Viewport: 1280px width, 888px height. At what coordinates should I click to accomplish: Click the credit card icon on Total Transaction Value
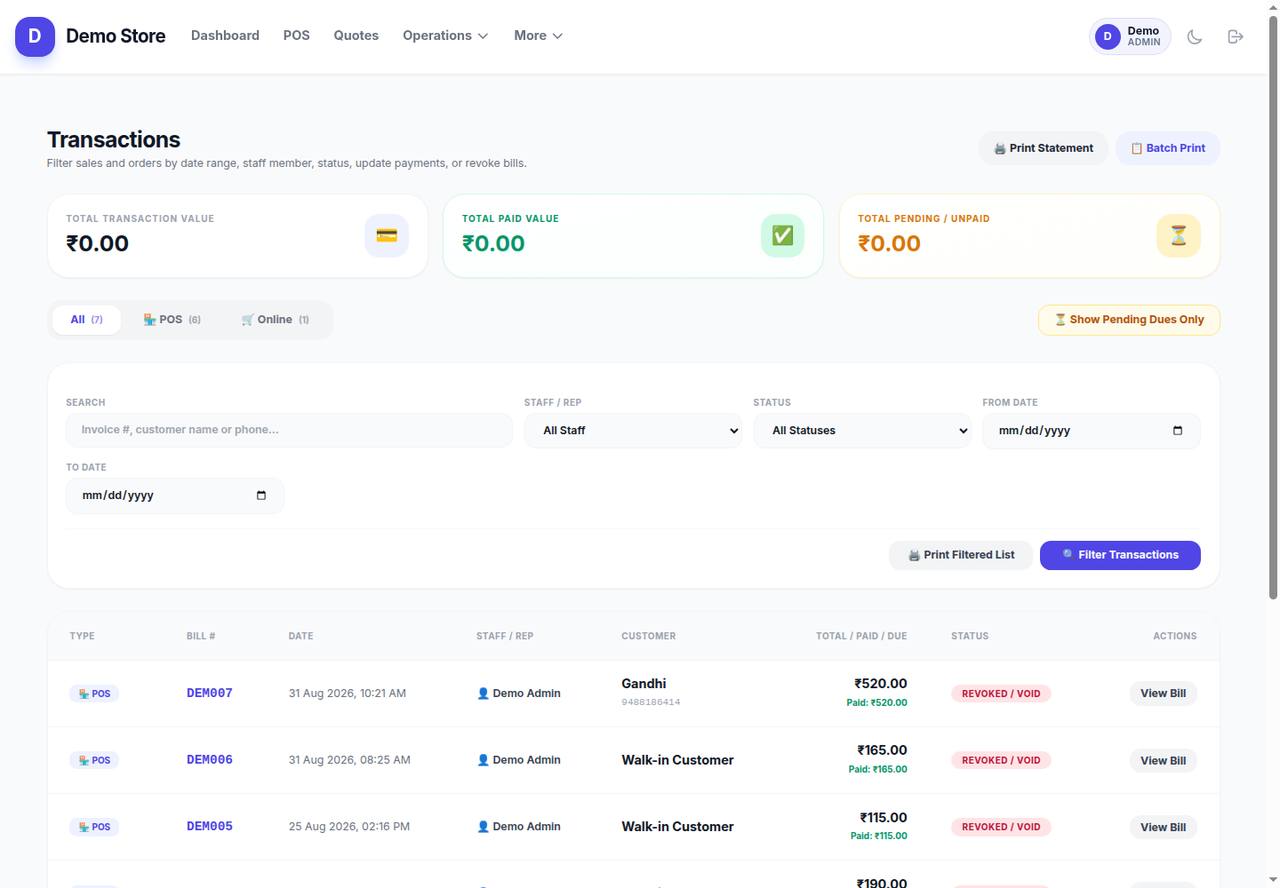click(x=387, y=236)
